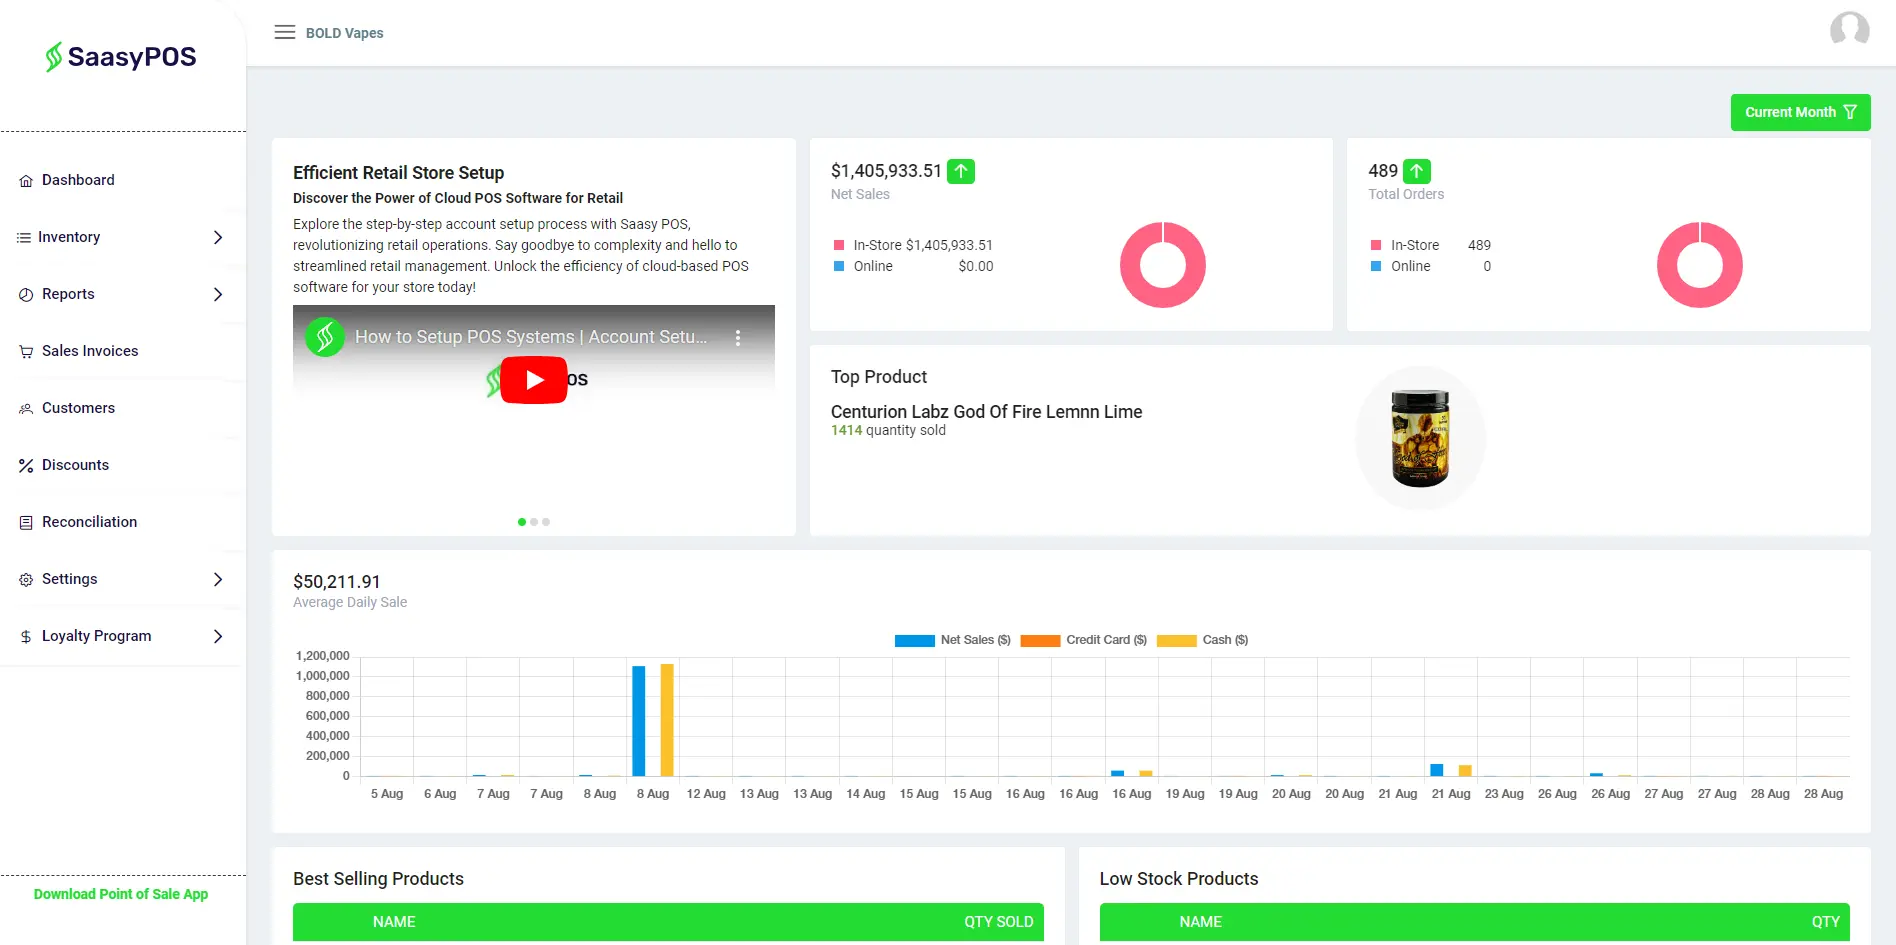Click the Reconciliation document icon
This screenshot has height=945, width=1896.
tap(26, 523)
